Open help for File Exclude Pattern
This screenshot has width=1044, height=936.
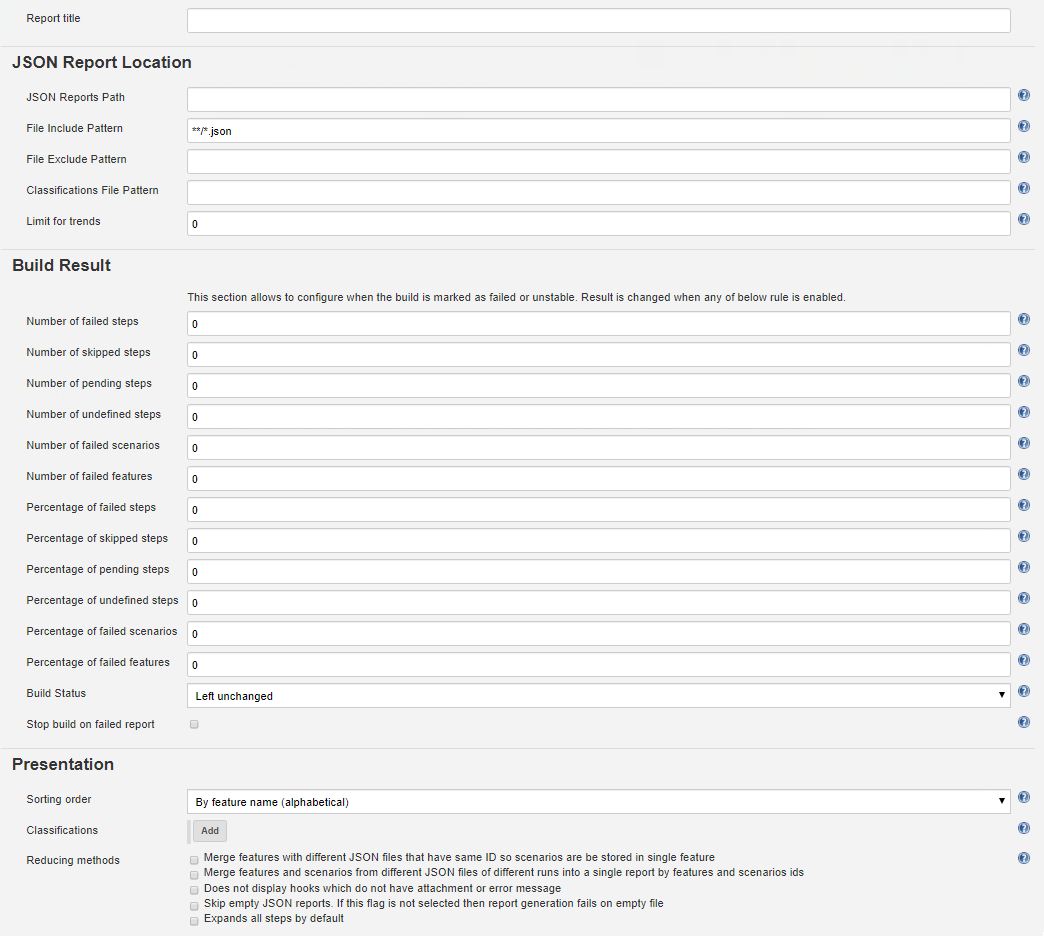[x=1024, y=157]
